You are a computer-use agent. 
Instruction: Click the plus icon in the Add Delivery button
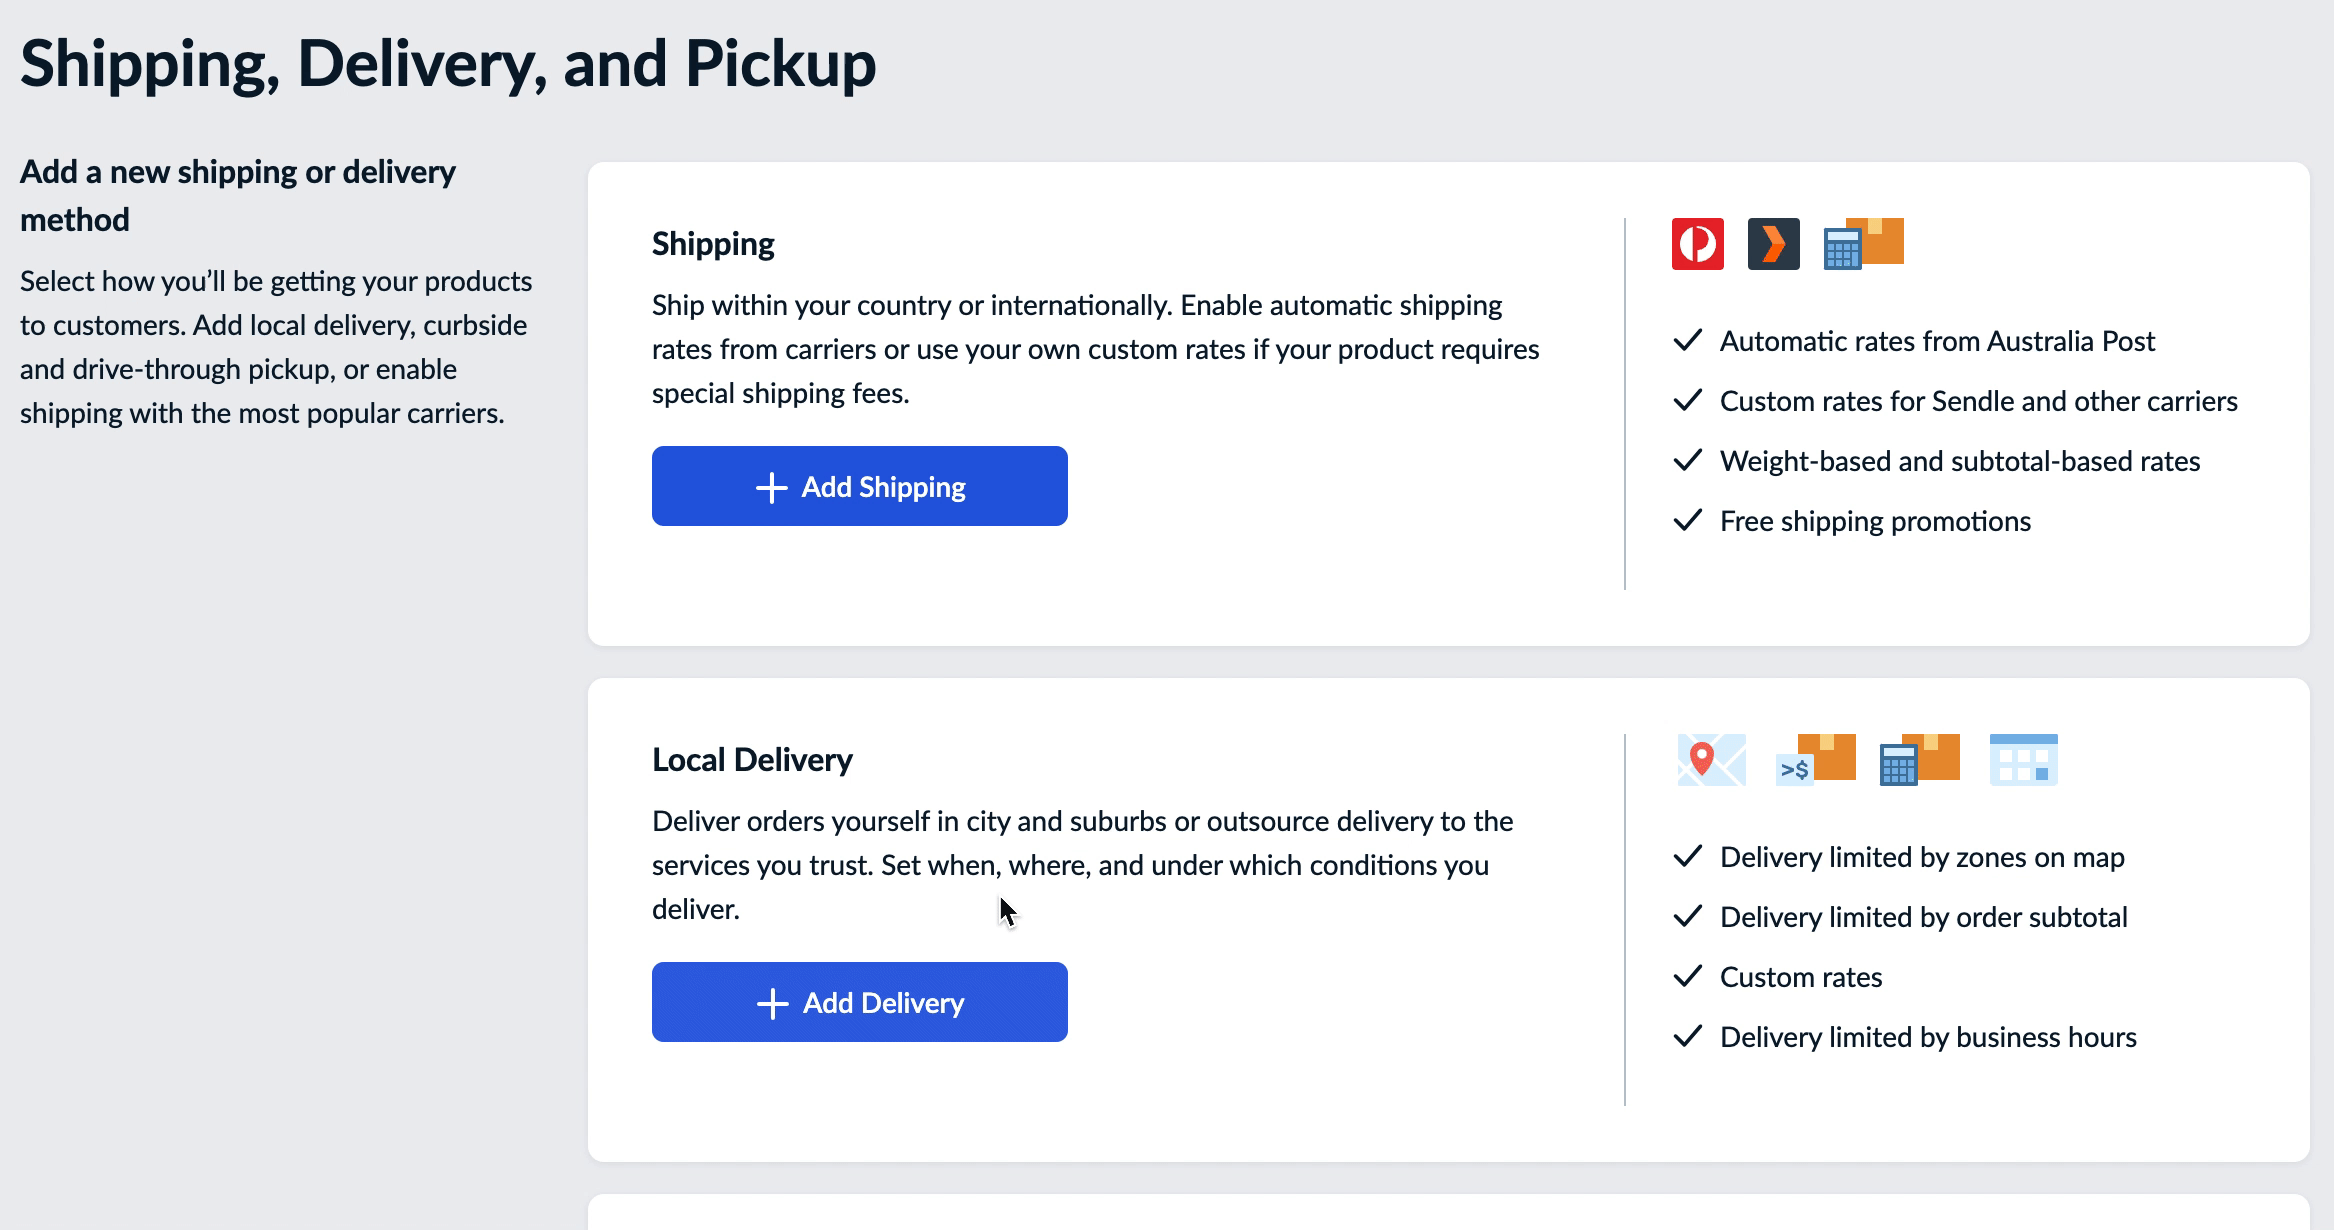tap(773, 1004)
